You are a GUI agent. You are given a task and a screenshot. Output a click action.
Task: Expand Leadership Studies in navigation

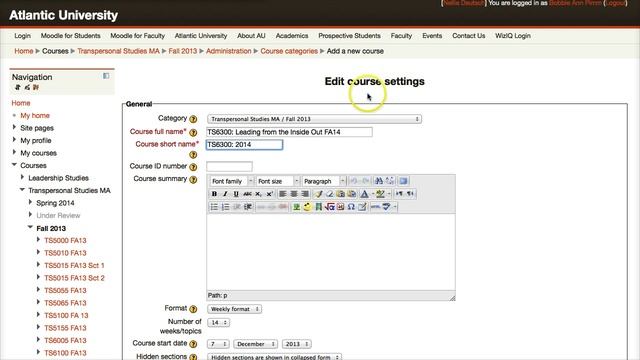point(22,177)
